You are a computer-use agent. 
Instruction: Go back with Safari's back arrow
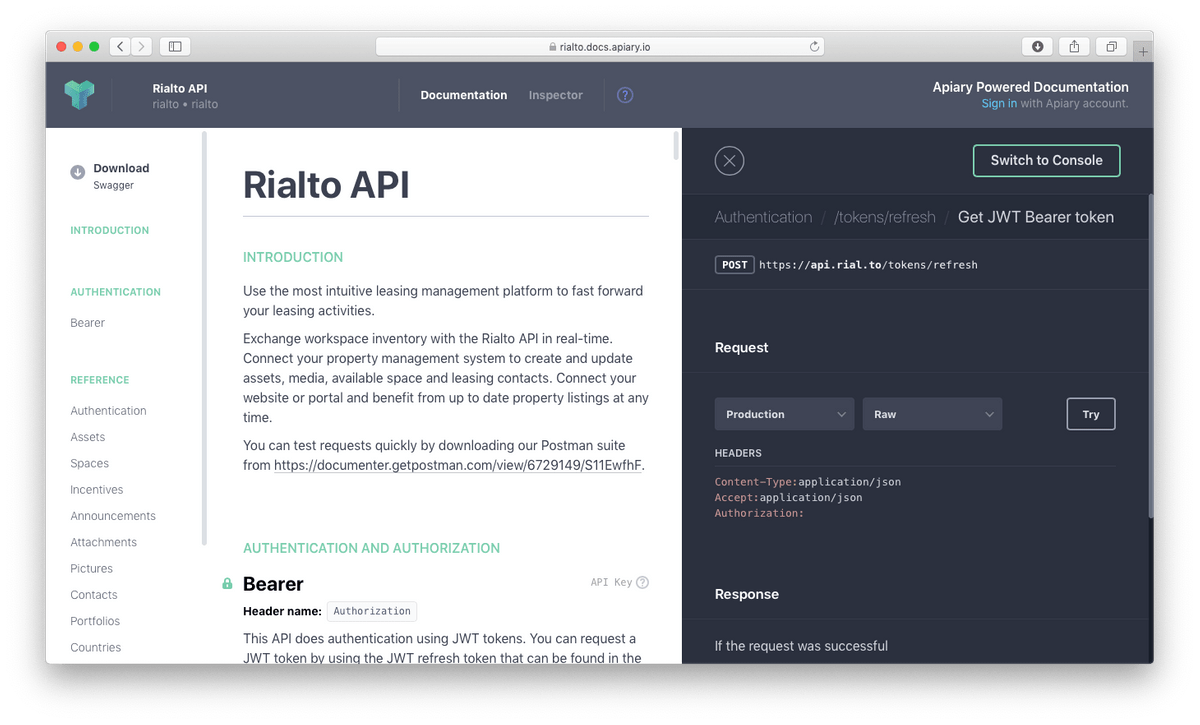click(120, 46)
